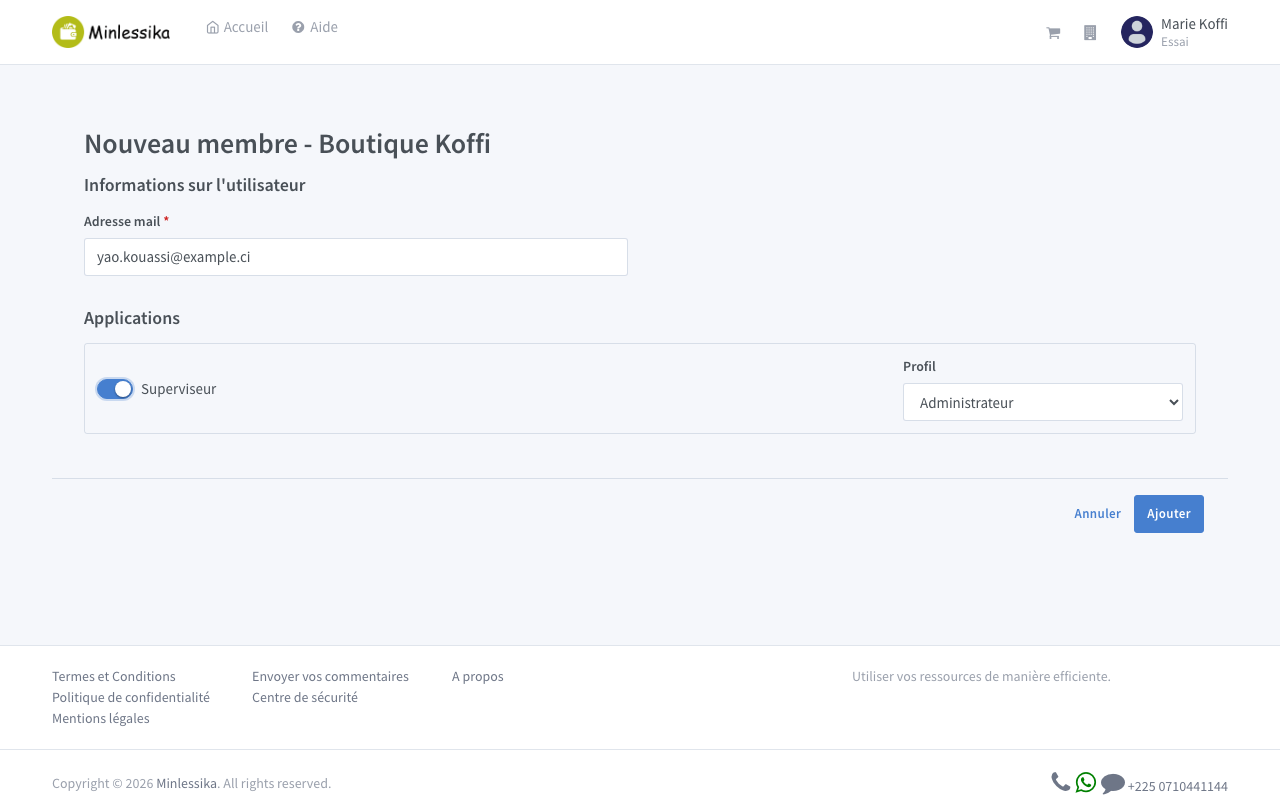Open Politique de confidentialité link

click(131, 698)
